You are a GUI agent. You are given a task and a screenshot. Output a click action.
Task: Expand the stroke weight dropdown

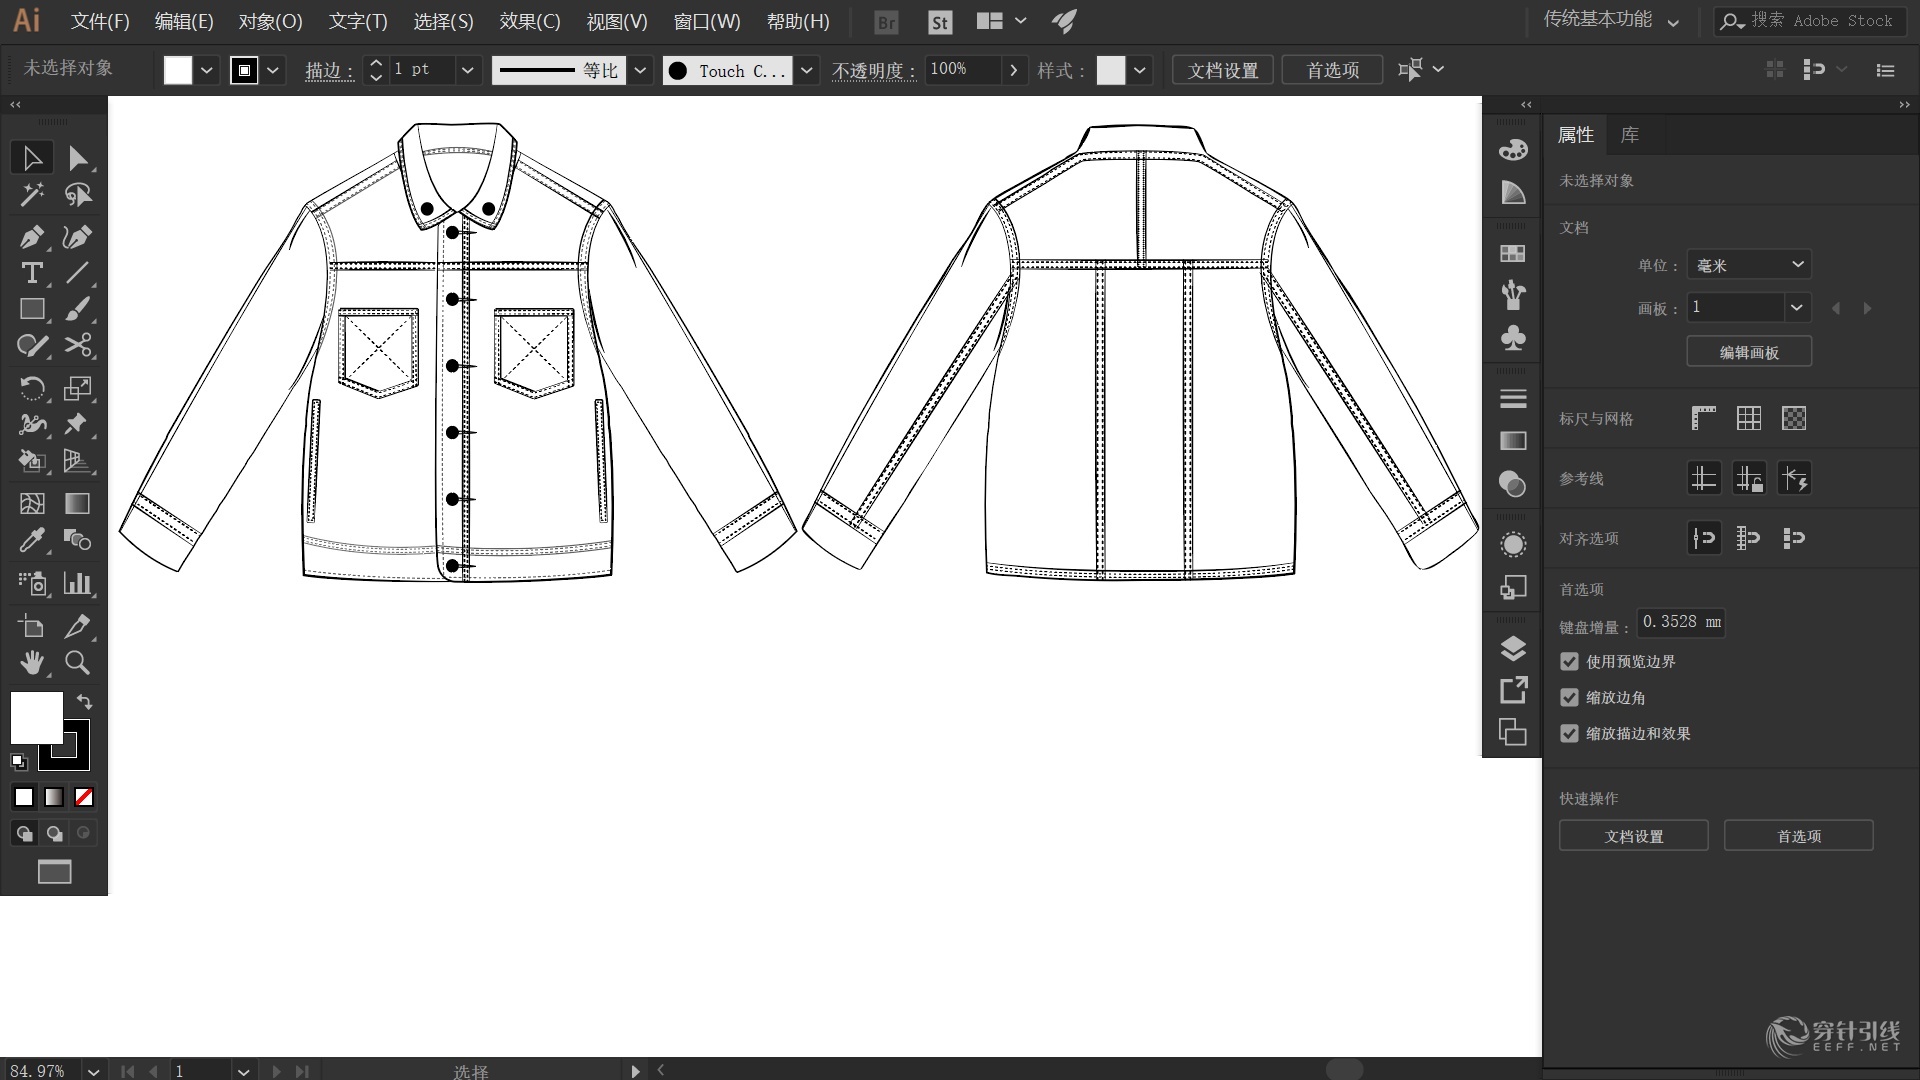(467, 70)
